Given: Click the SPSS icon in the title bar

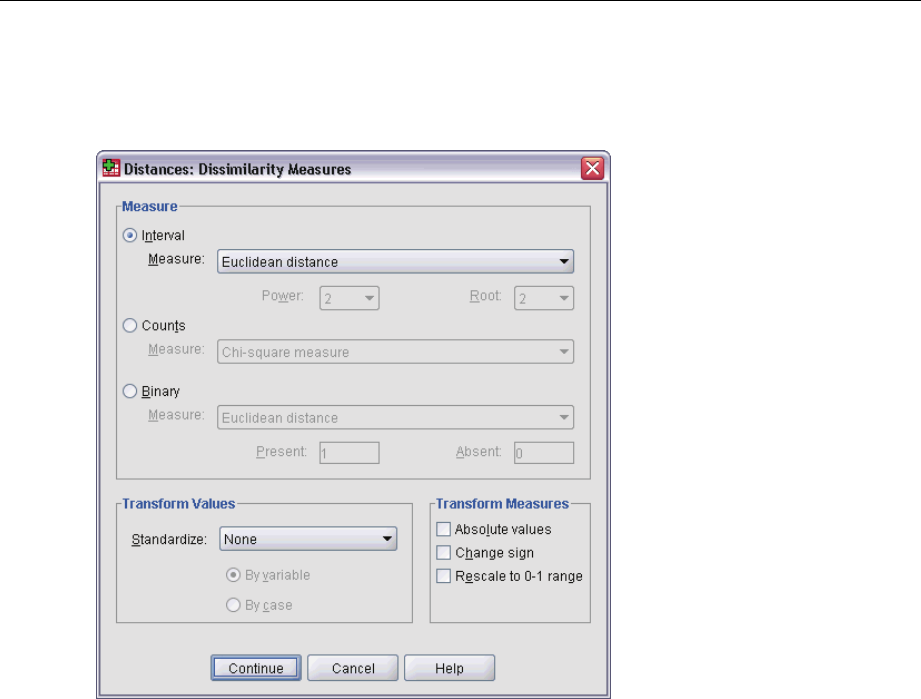Looking at the screenshot, I should pyautogui.click(x=111, y=168).
